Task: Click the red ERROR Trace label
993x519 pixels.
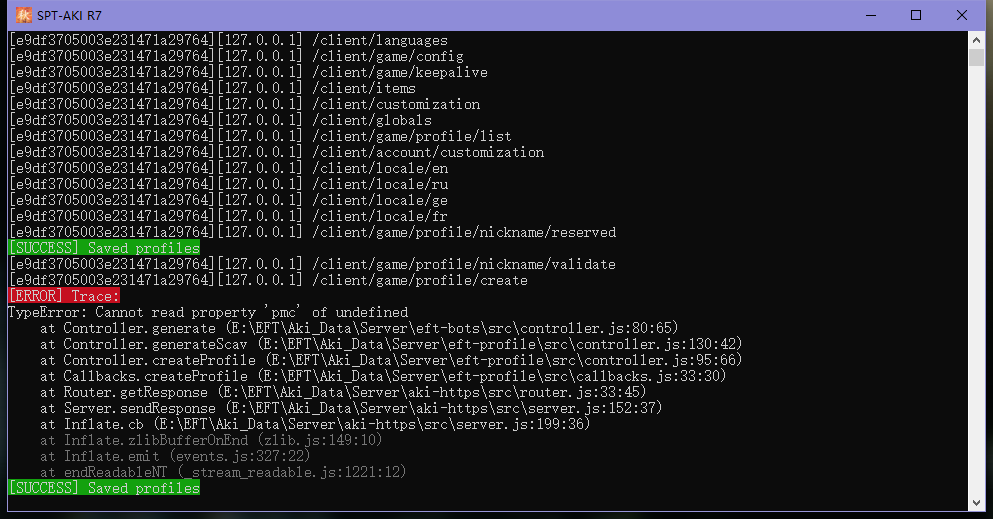Action: [x=64, y=296]
